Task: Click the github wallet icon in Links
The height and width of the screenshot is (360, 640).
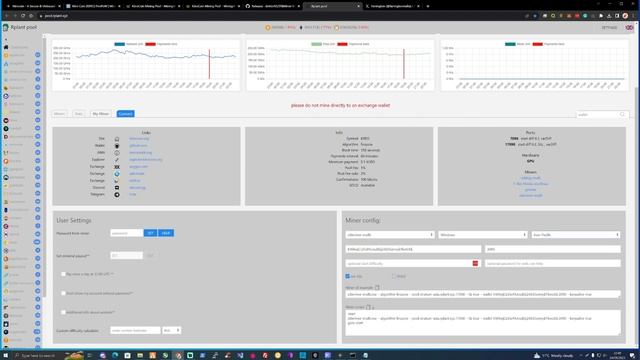Action: click(117, 146)
